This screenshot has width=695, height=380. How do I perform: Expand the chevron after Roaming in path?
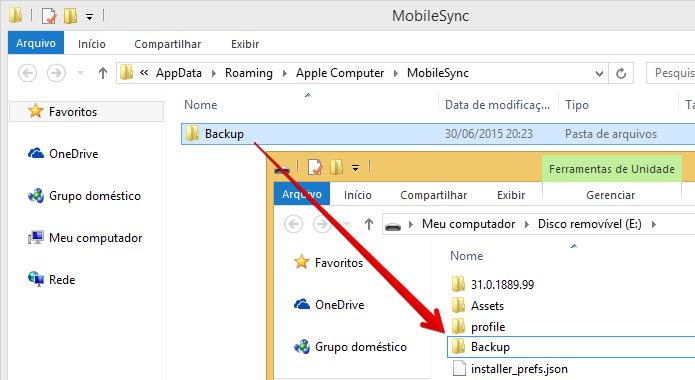coord(285,73)
